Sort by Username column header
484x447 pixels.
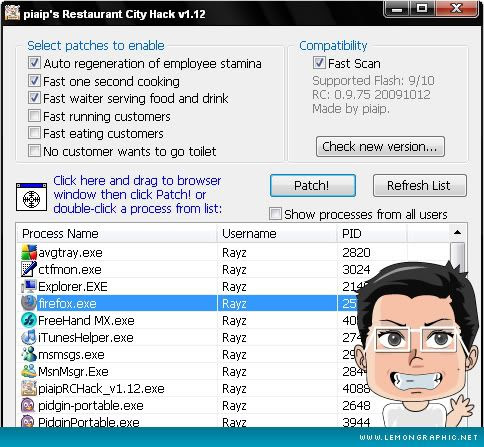277,233
